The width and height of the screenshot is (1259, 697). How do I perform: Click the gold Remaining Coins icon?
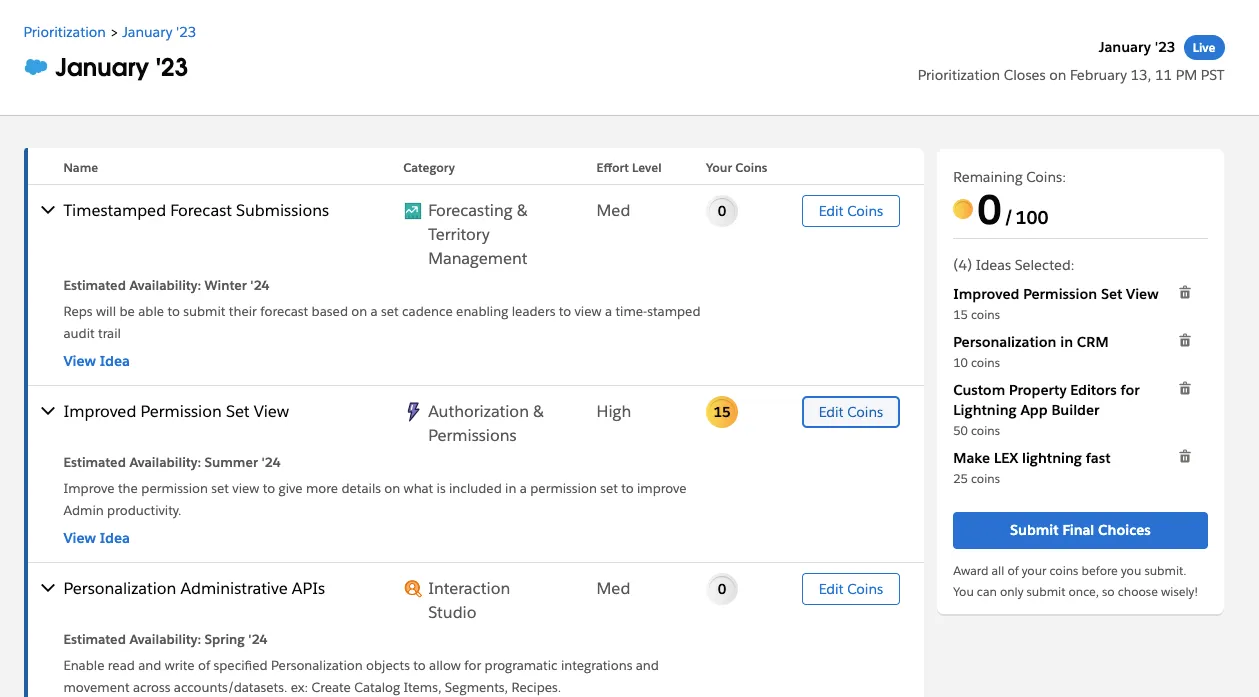963,209
